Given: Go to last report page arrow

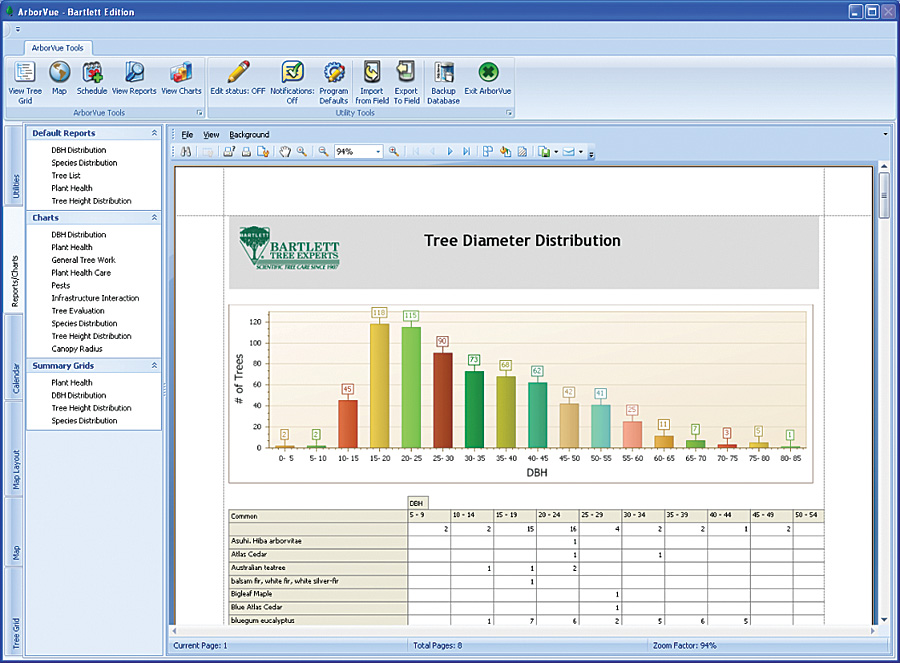Looking at the screenshot, I should coord(467,152).
